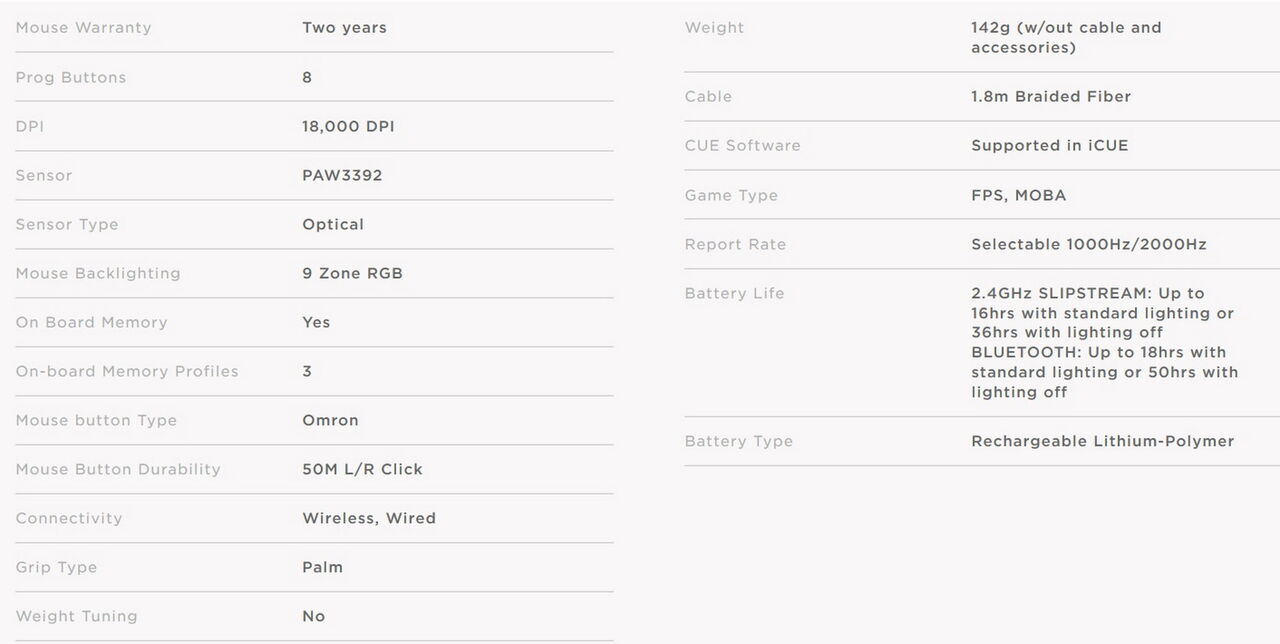Viewport: 1280px width, 644px height.
Task: Select the 1.8m Braided Fiber value
Action: [x=1051, y=96]
